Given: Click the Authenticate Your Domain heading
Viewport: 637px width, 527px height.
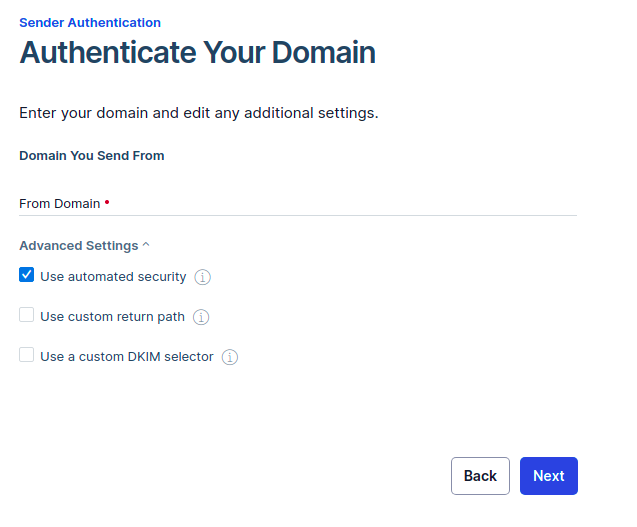Looking at the screenshot, I should (197, 53).
